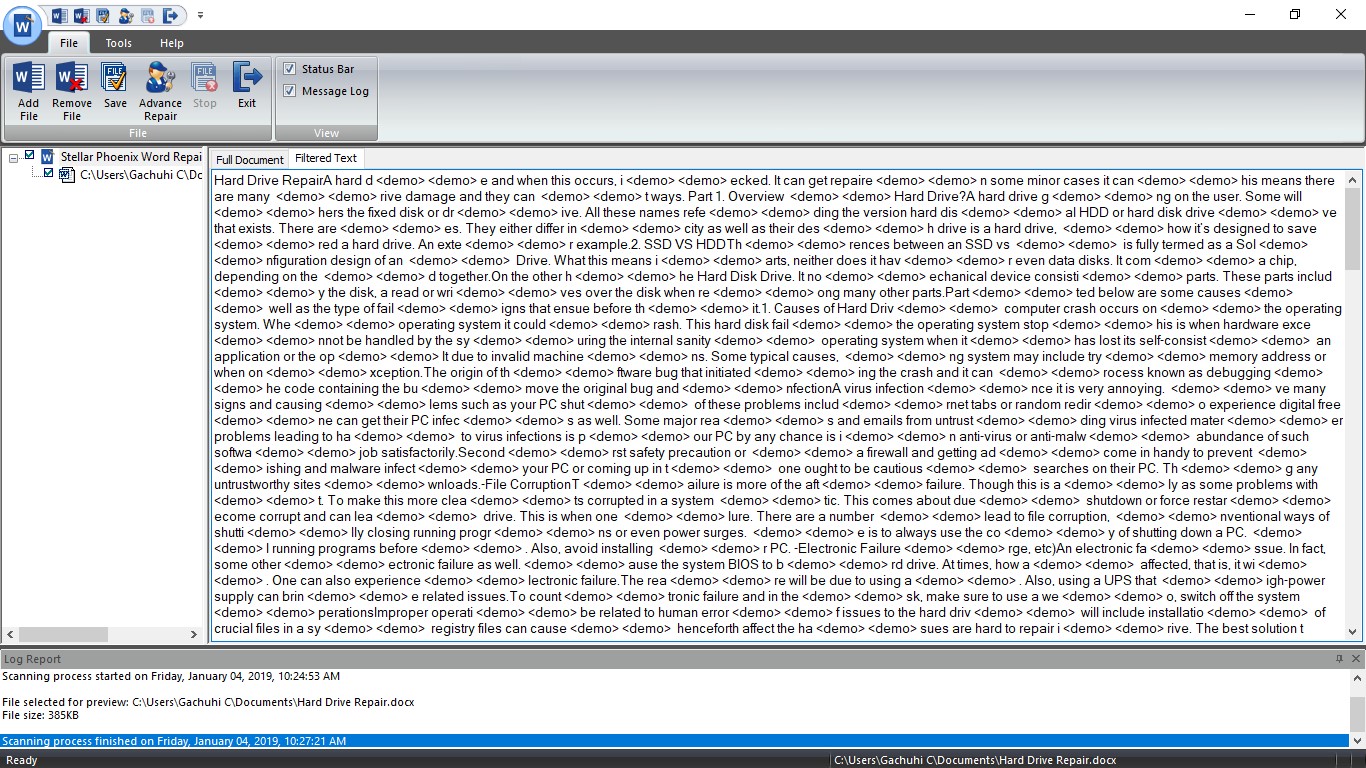Click Save icon in quick access toolbar

[x=103, y=15]
